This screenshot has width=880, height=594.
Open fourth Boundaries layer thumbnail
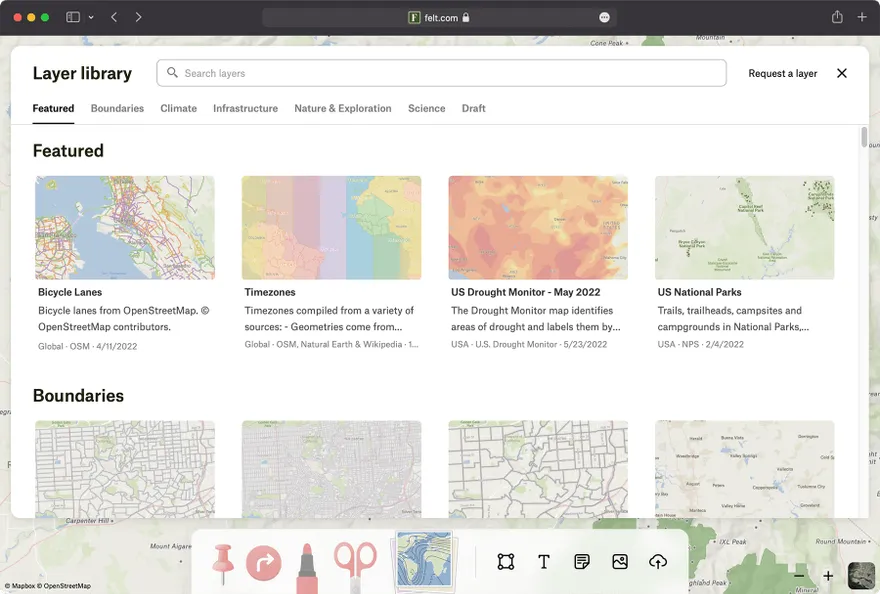pyautogui.click(x=744, y=469)
